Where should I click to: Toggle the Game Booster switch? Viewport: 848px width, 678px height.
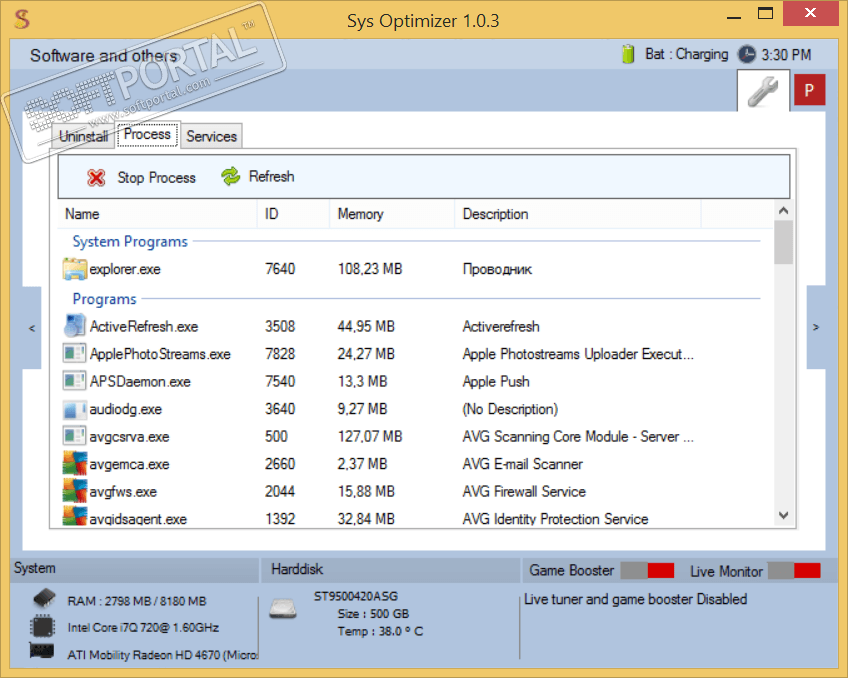[647, 570]
